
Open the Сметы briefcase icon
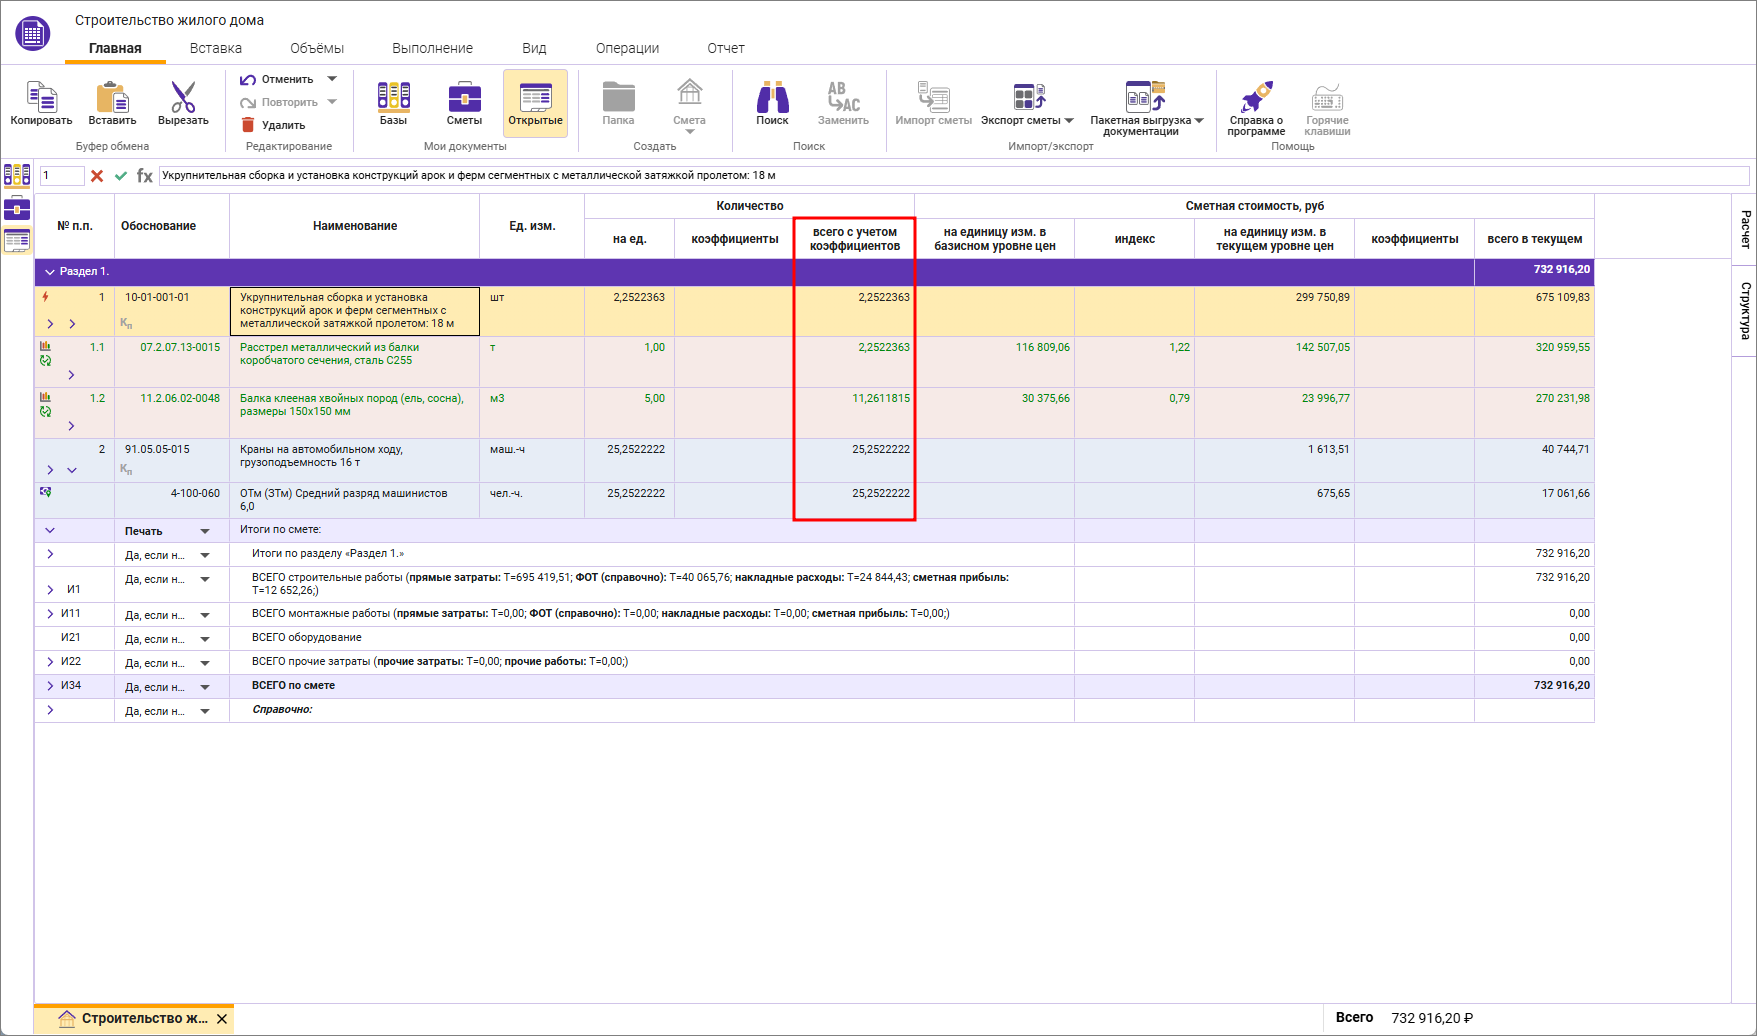[x=464, y=98]
